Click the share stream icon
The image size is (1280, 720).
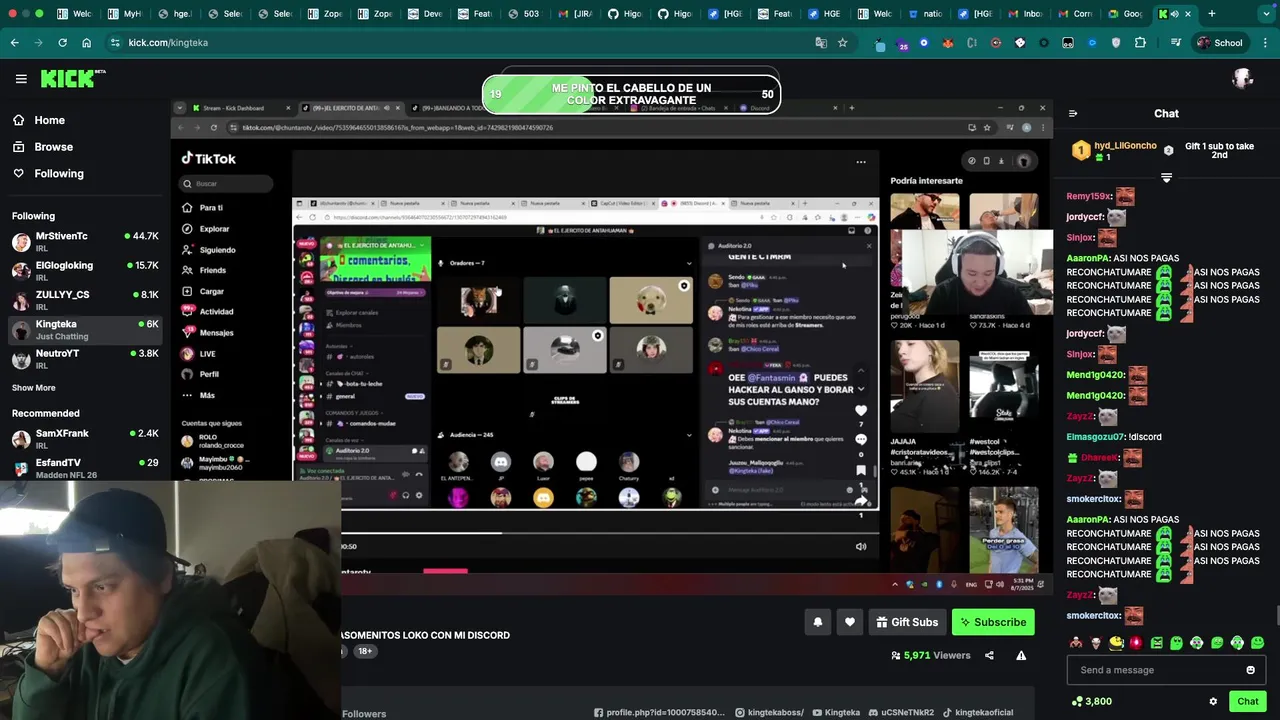[x=989, y=656]
